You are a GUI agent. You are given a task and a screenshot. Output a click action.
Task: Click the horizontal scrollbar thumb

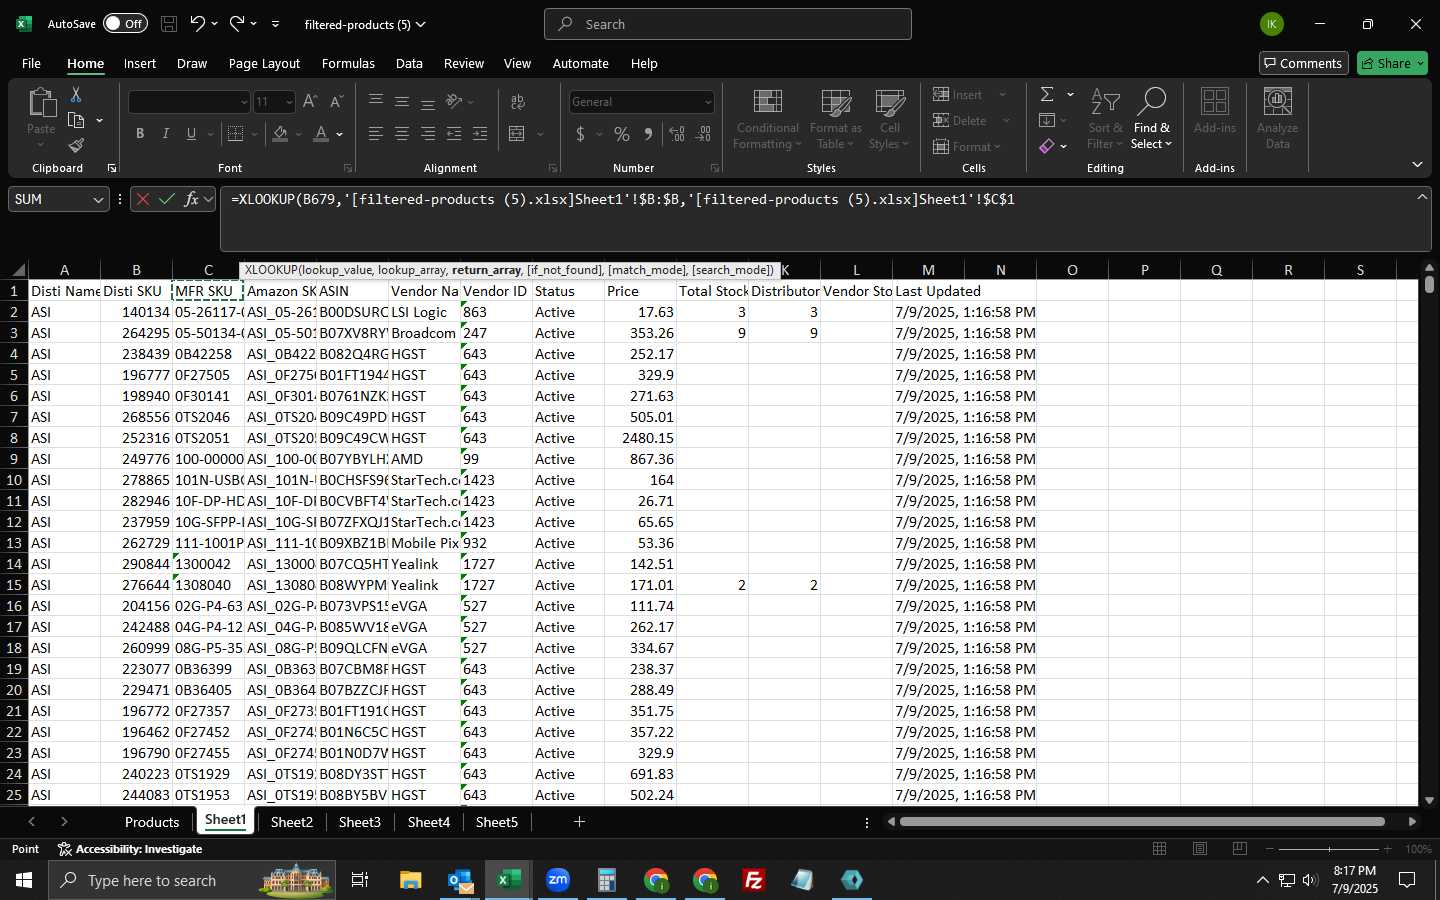pos(1141,822)
